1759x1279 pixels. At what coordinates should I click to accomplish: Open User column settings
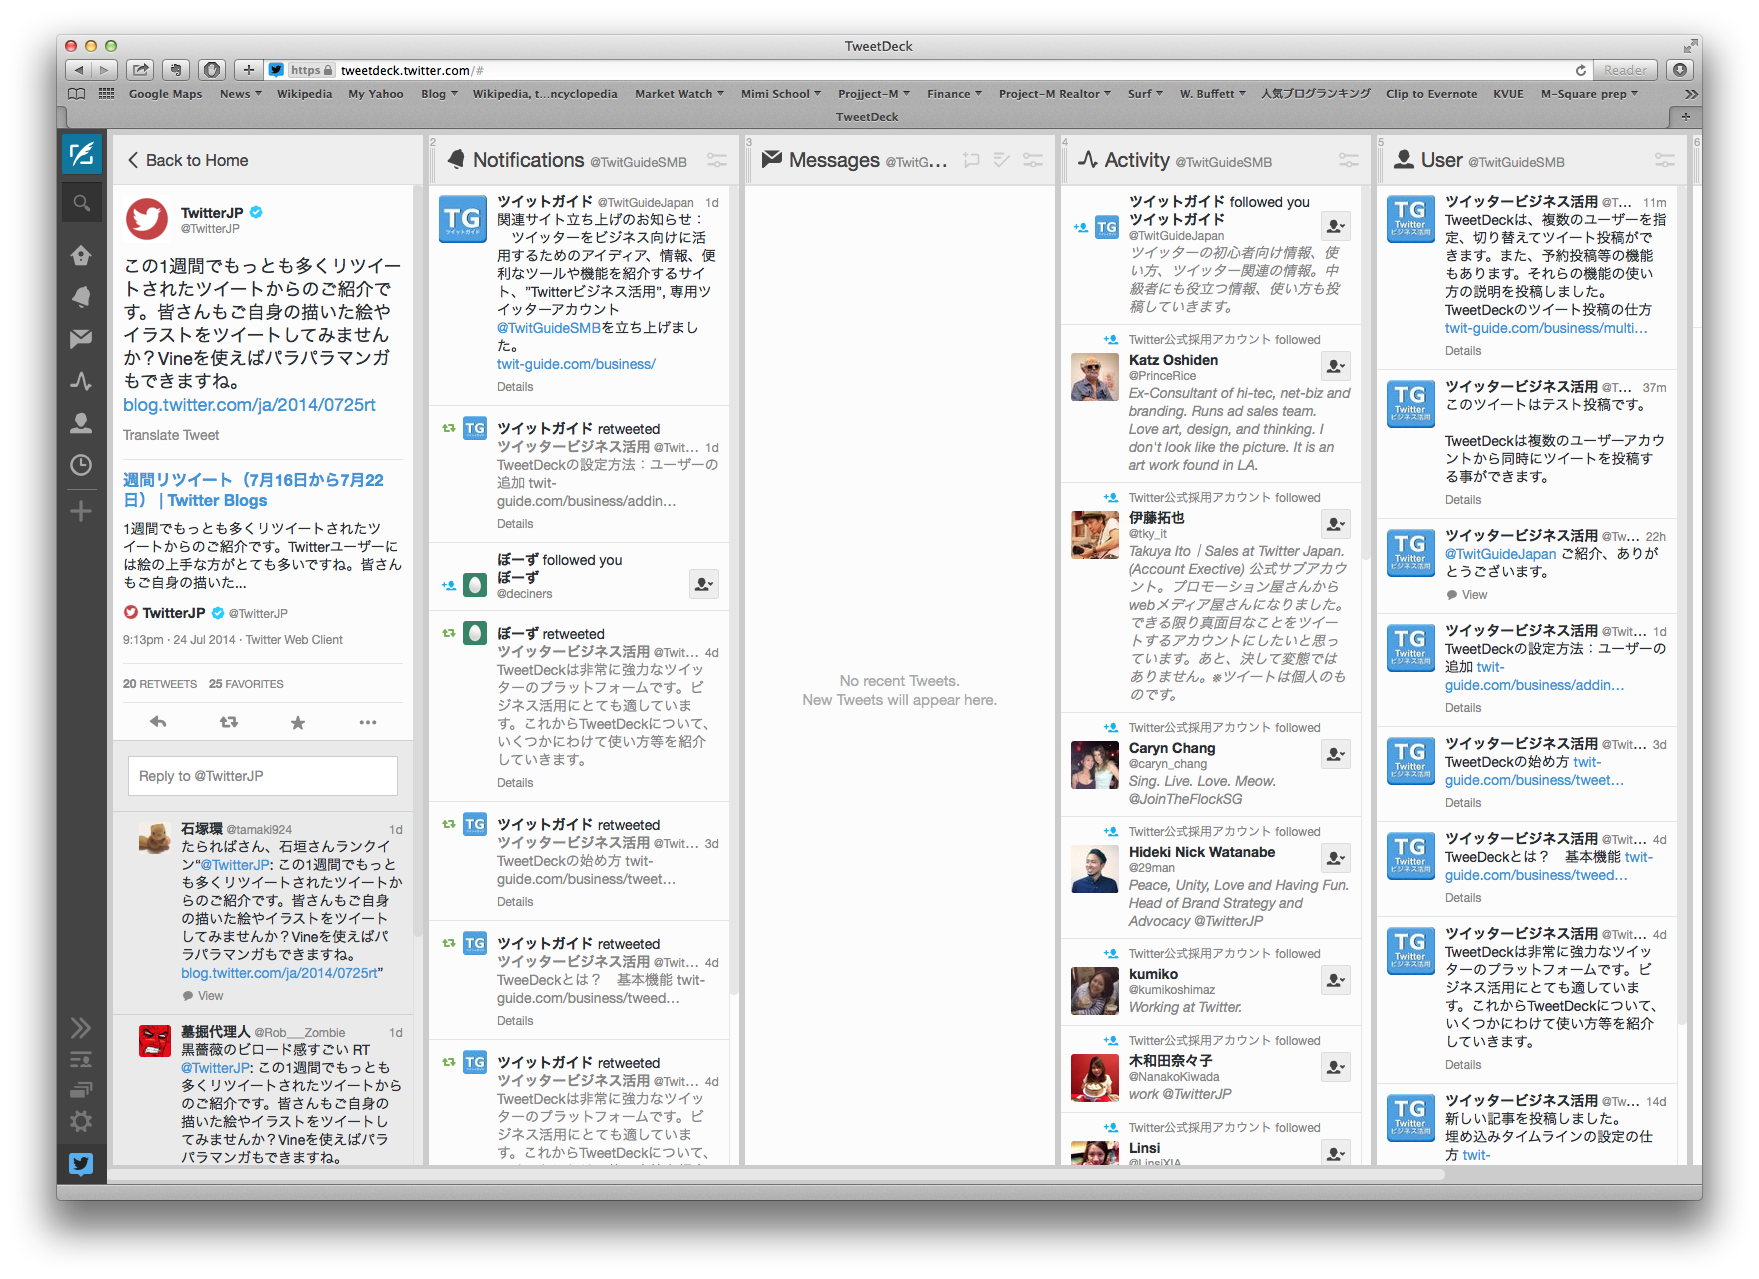(1665, 160)
